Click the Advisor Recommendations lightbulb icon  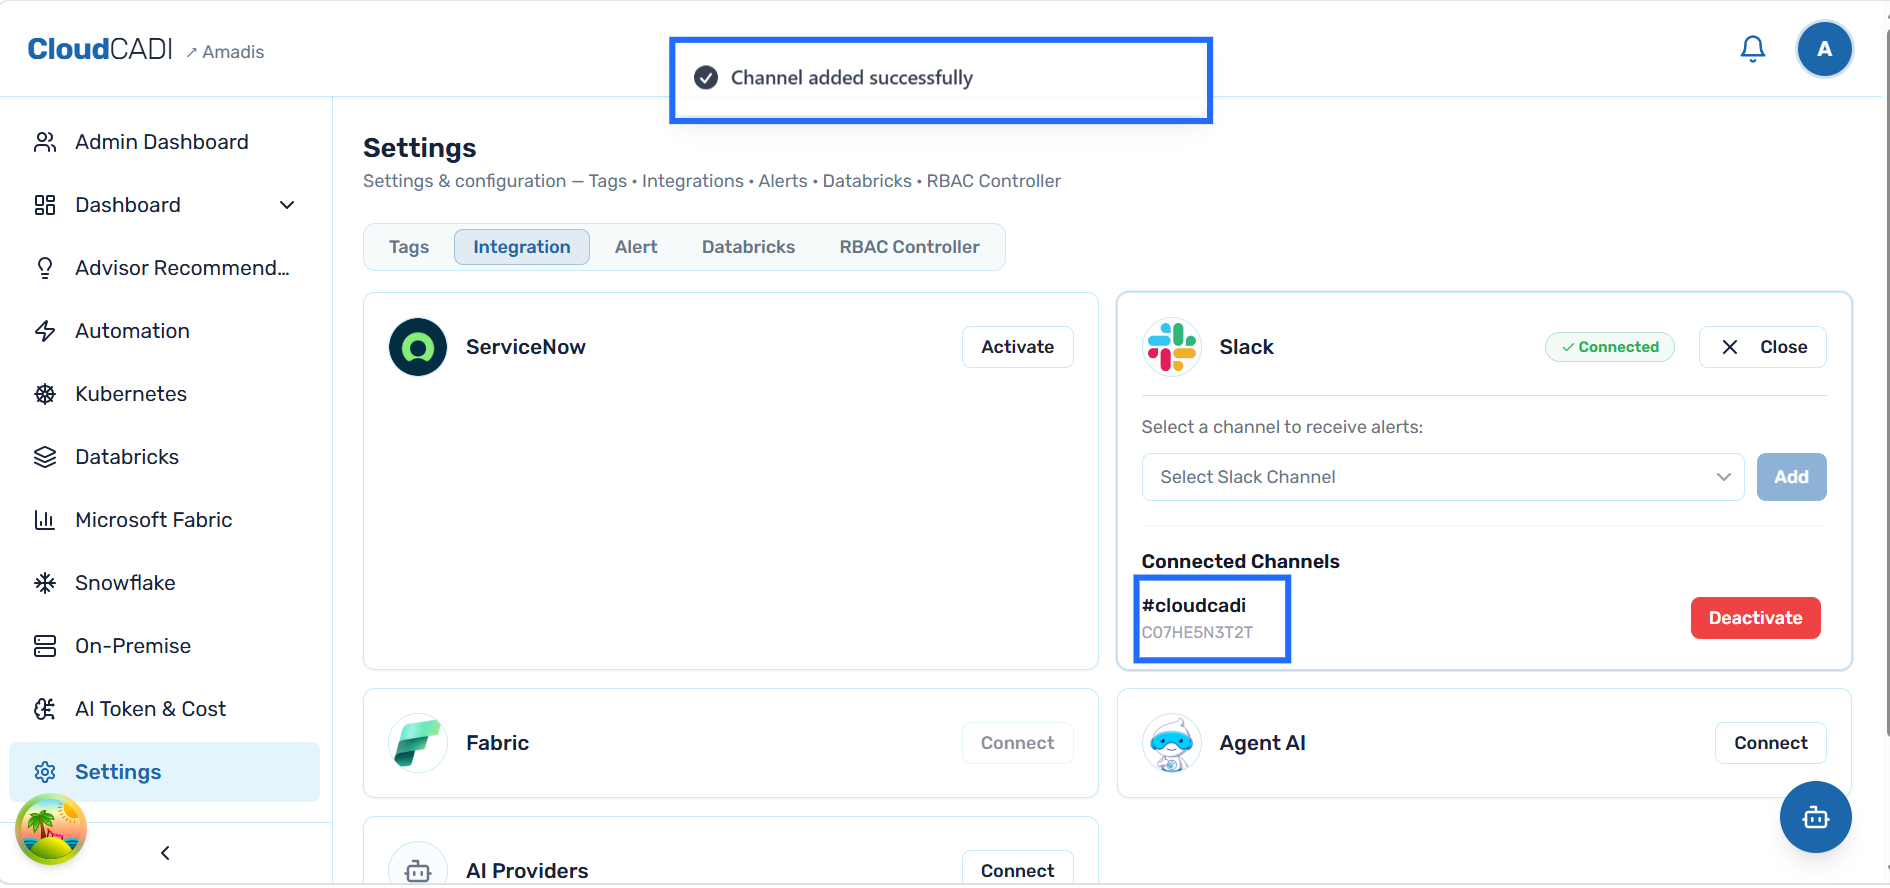pyautogui.click(x=45, y=268)
